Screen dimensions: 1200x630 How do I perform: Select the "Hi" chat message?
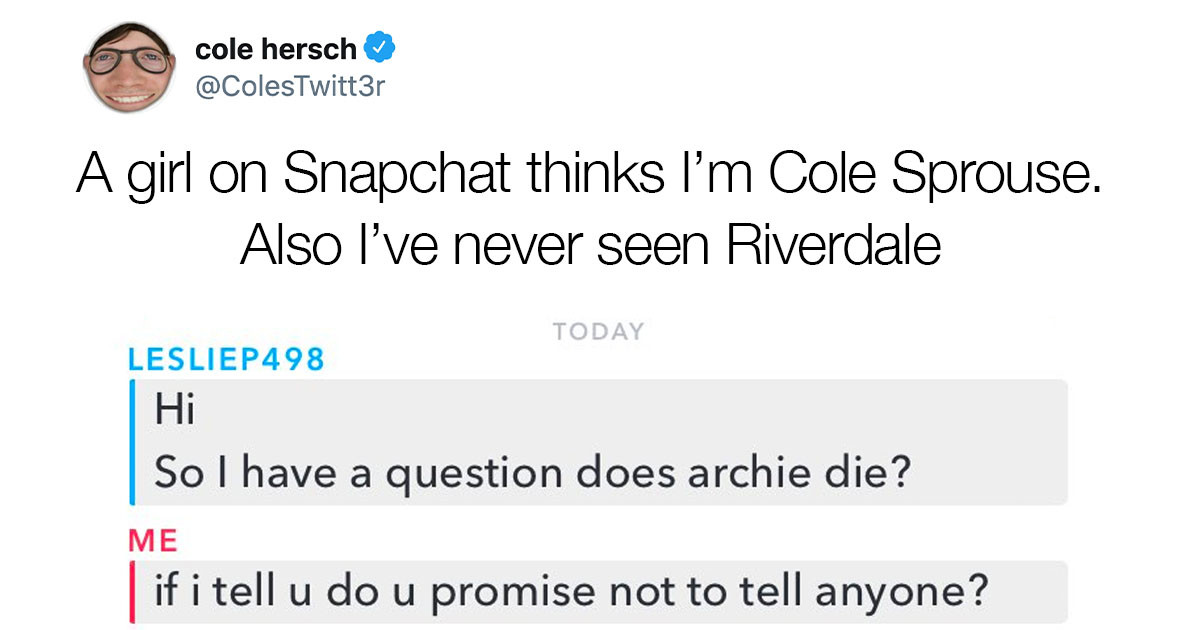(170, 410)
